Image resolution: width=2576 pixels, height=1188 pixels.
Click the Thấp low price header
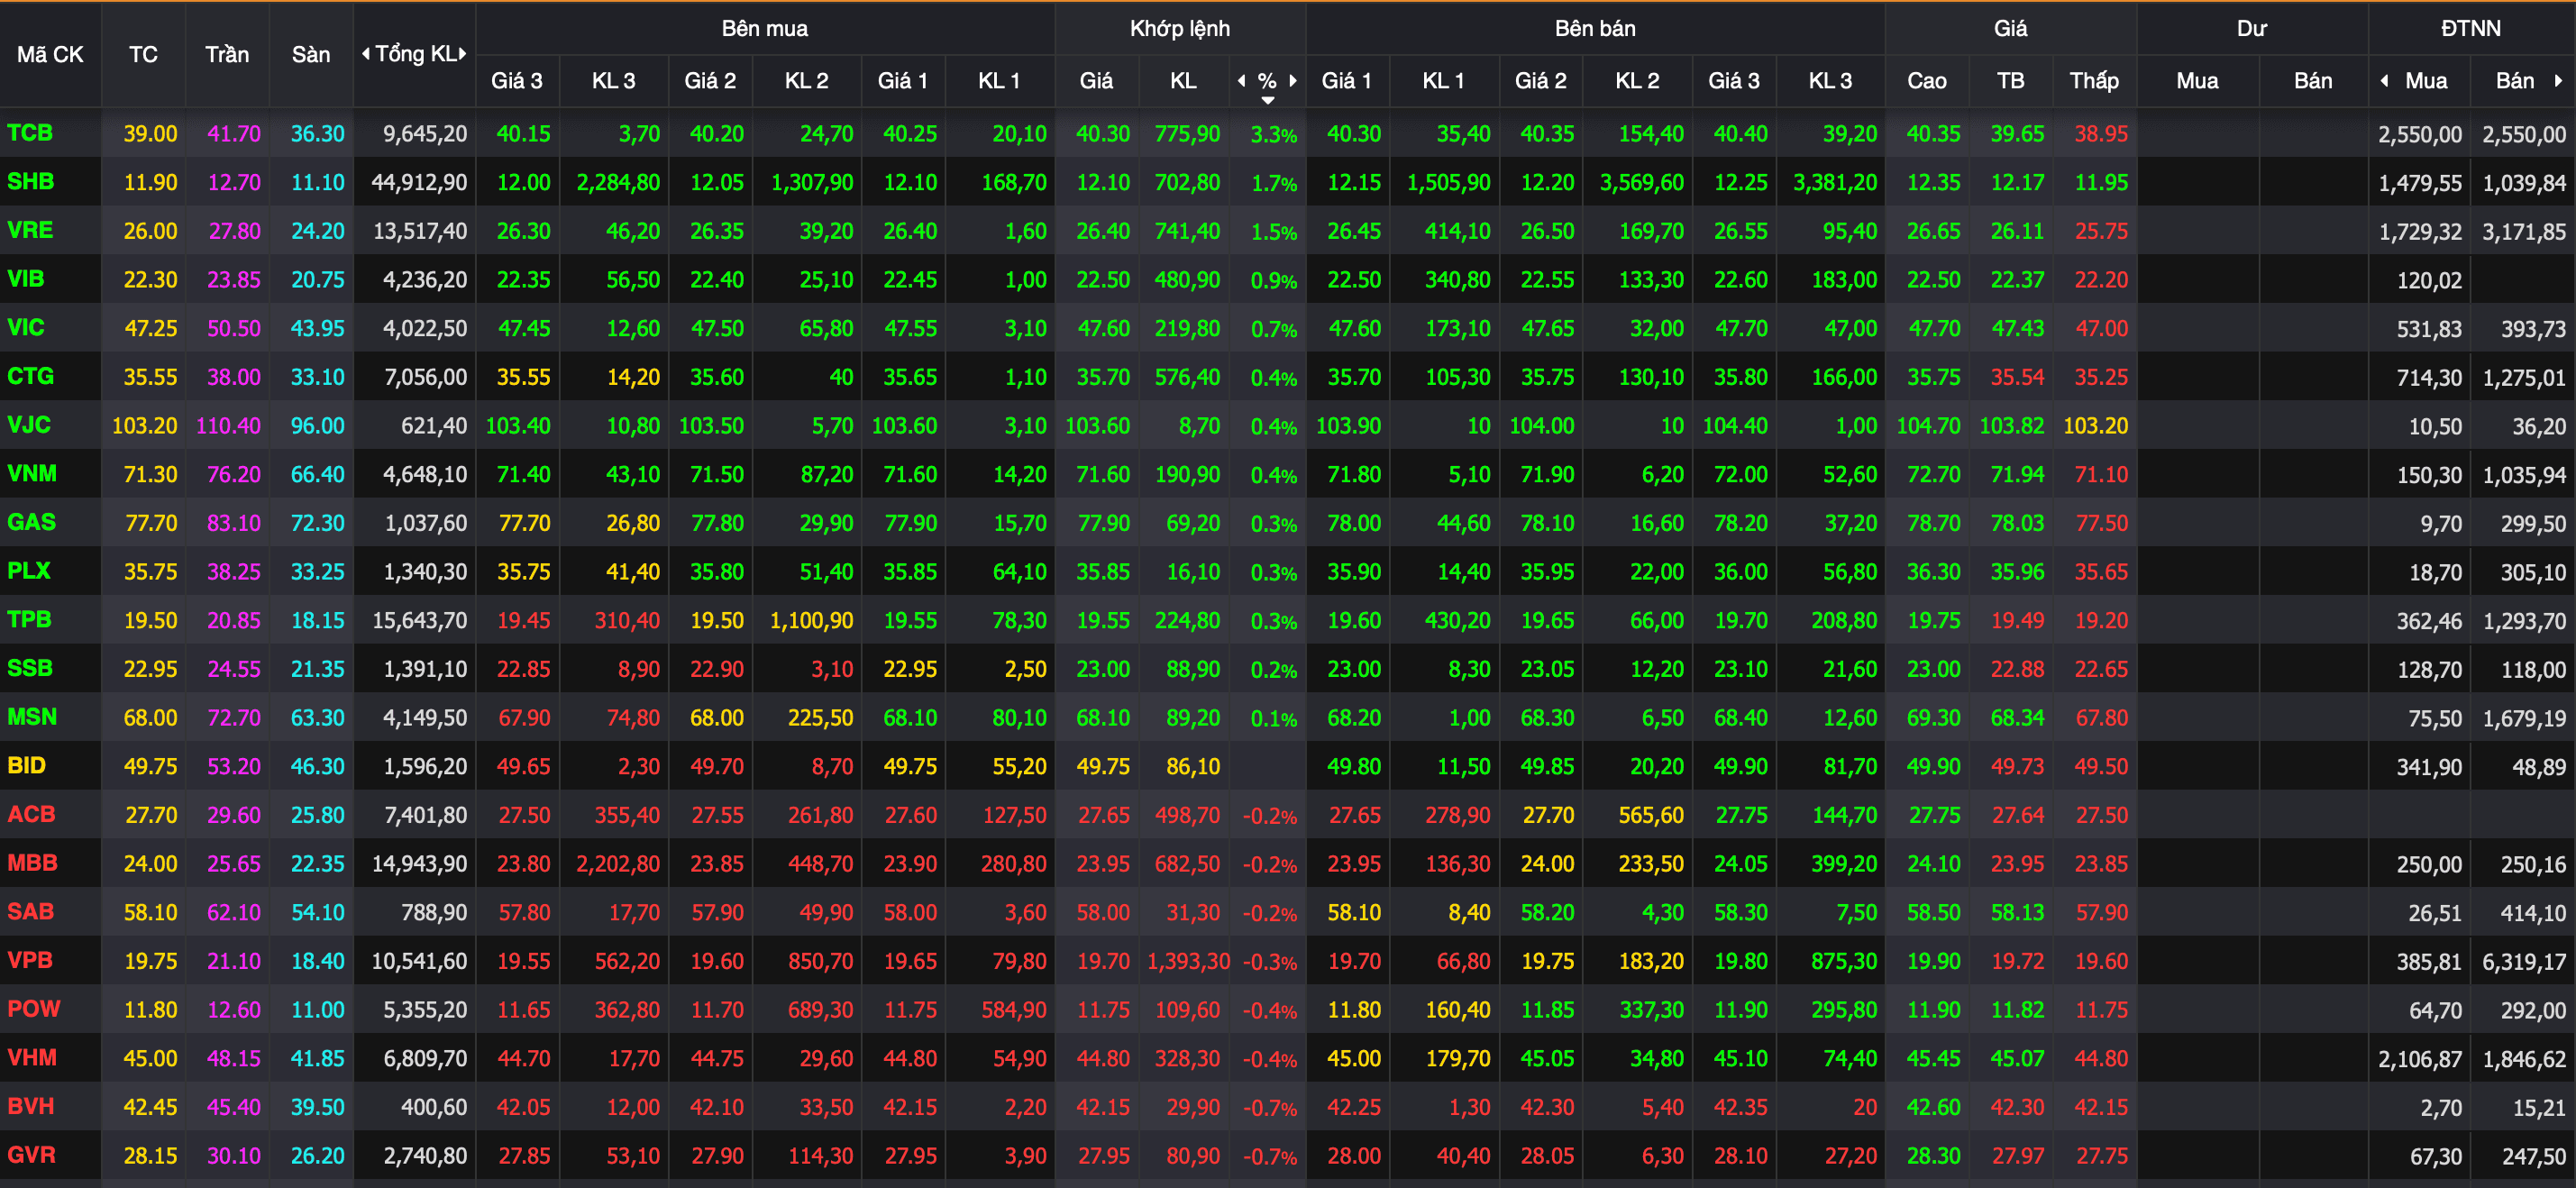point(2094,81)
